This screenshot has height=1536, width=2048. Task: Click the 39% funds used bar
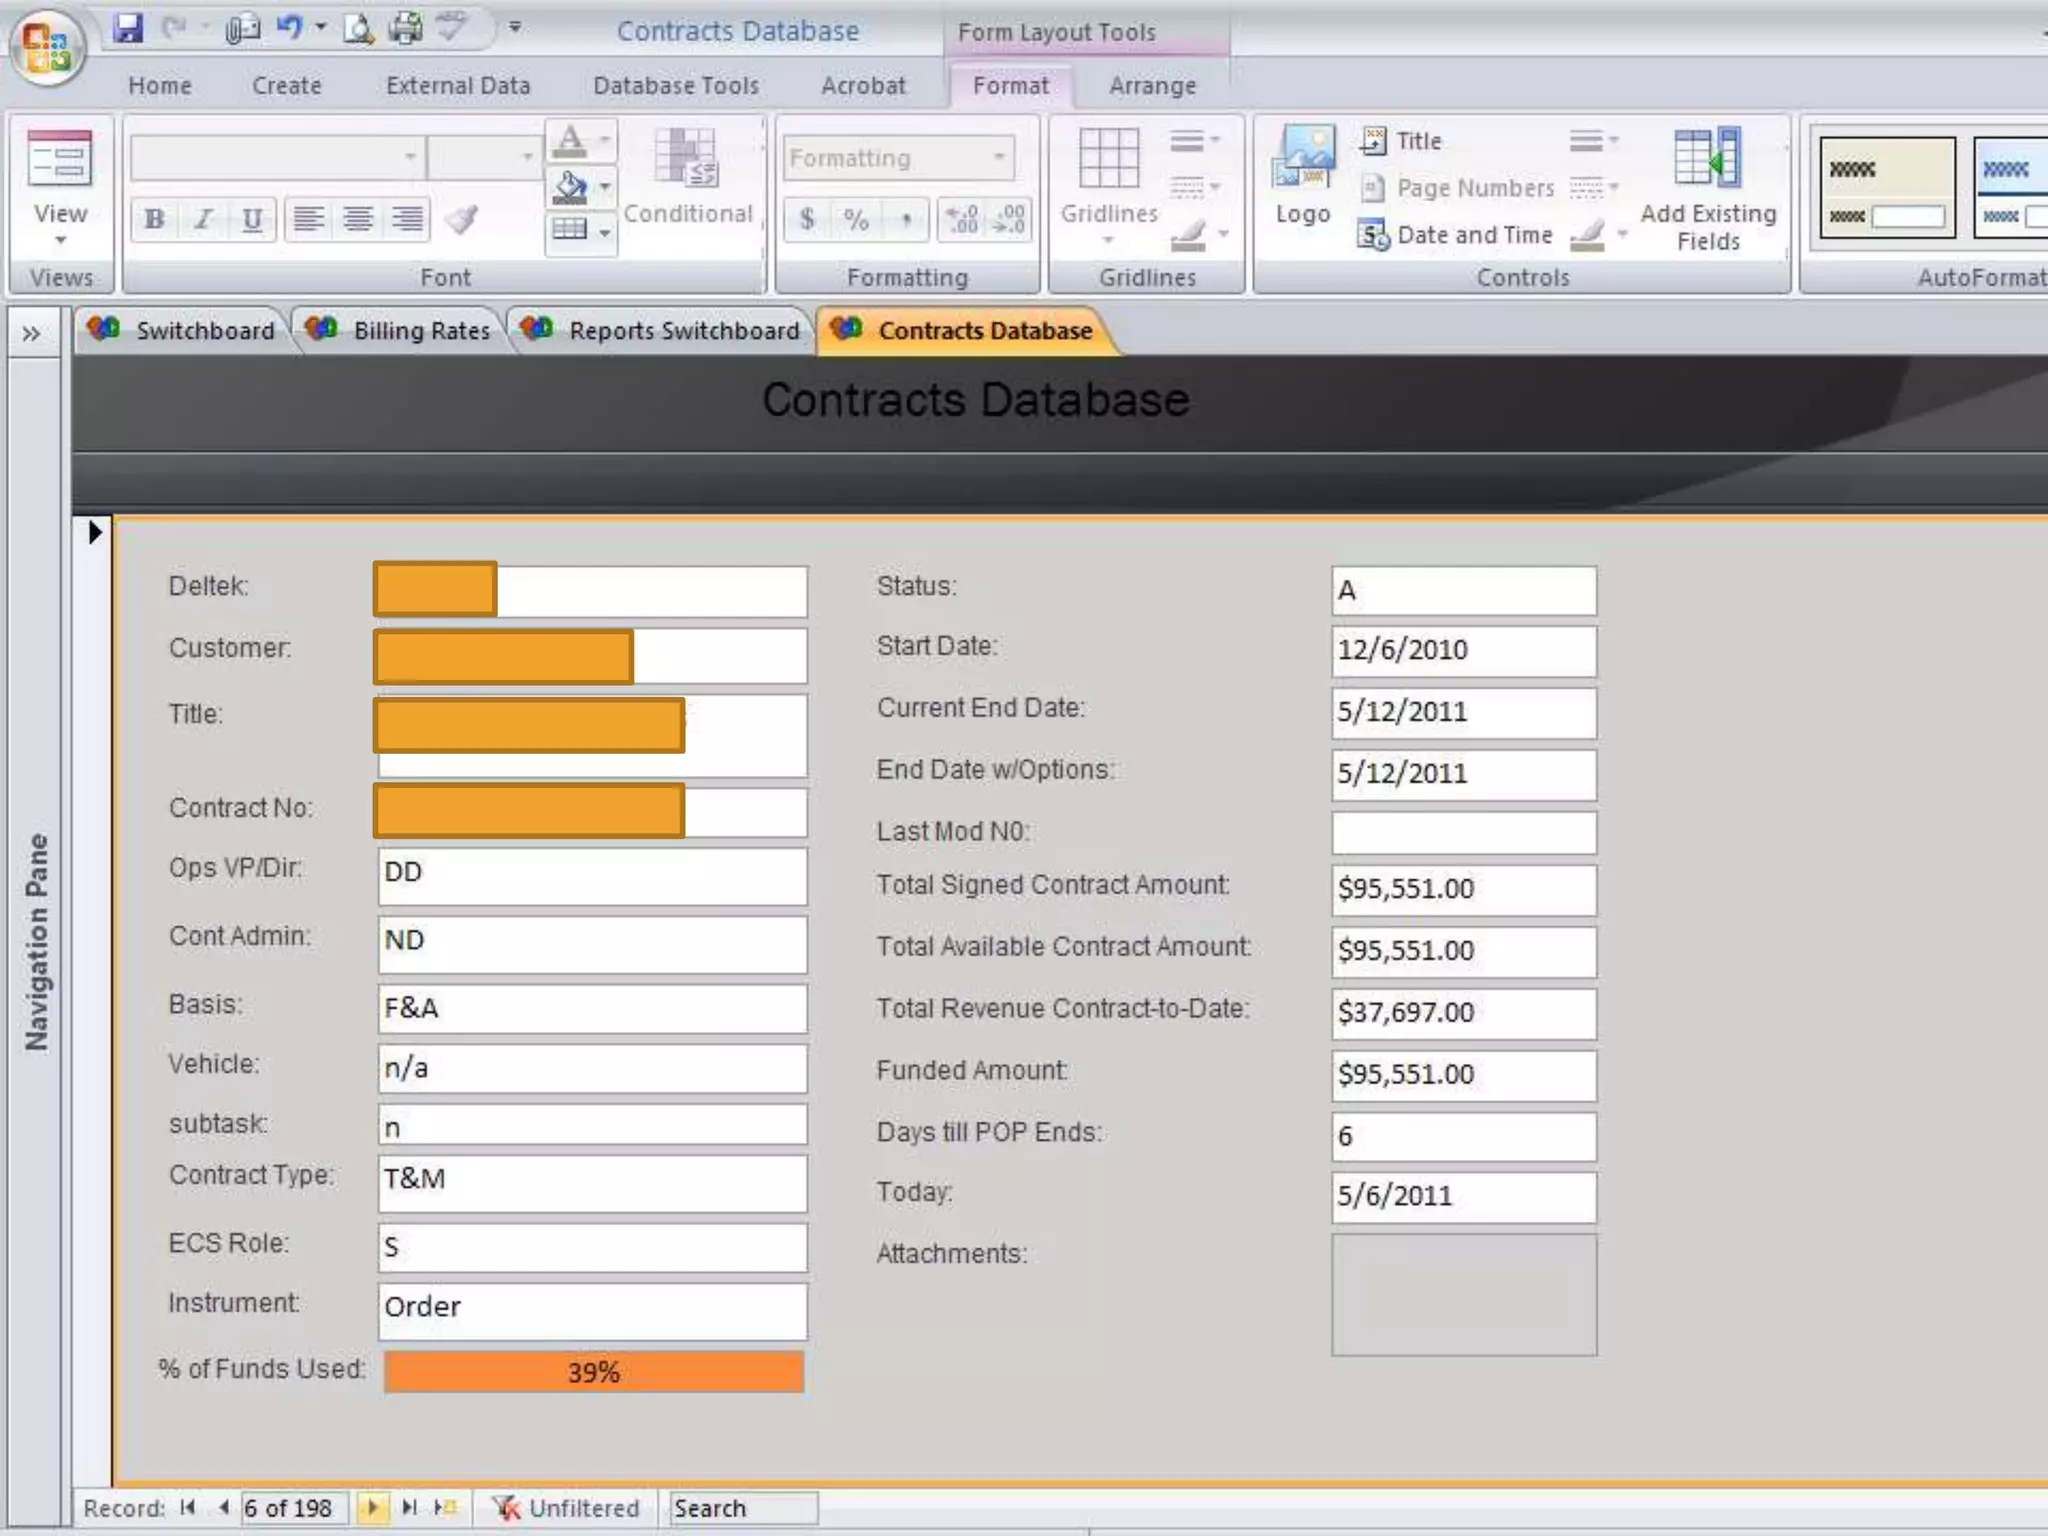(594, 1372)
